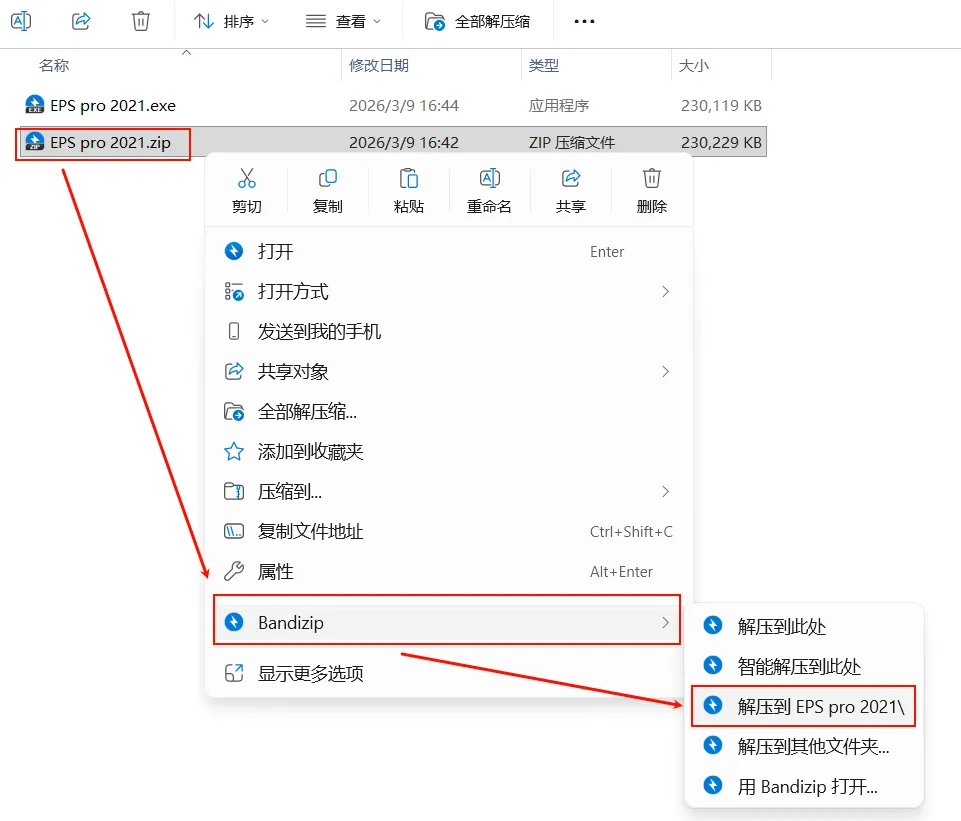Click the phone icon beside 发送到我的手机
The width and height of the screenshot is (961, 821).
tap(234, 331)
